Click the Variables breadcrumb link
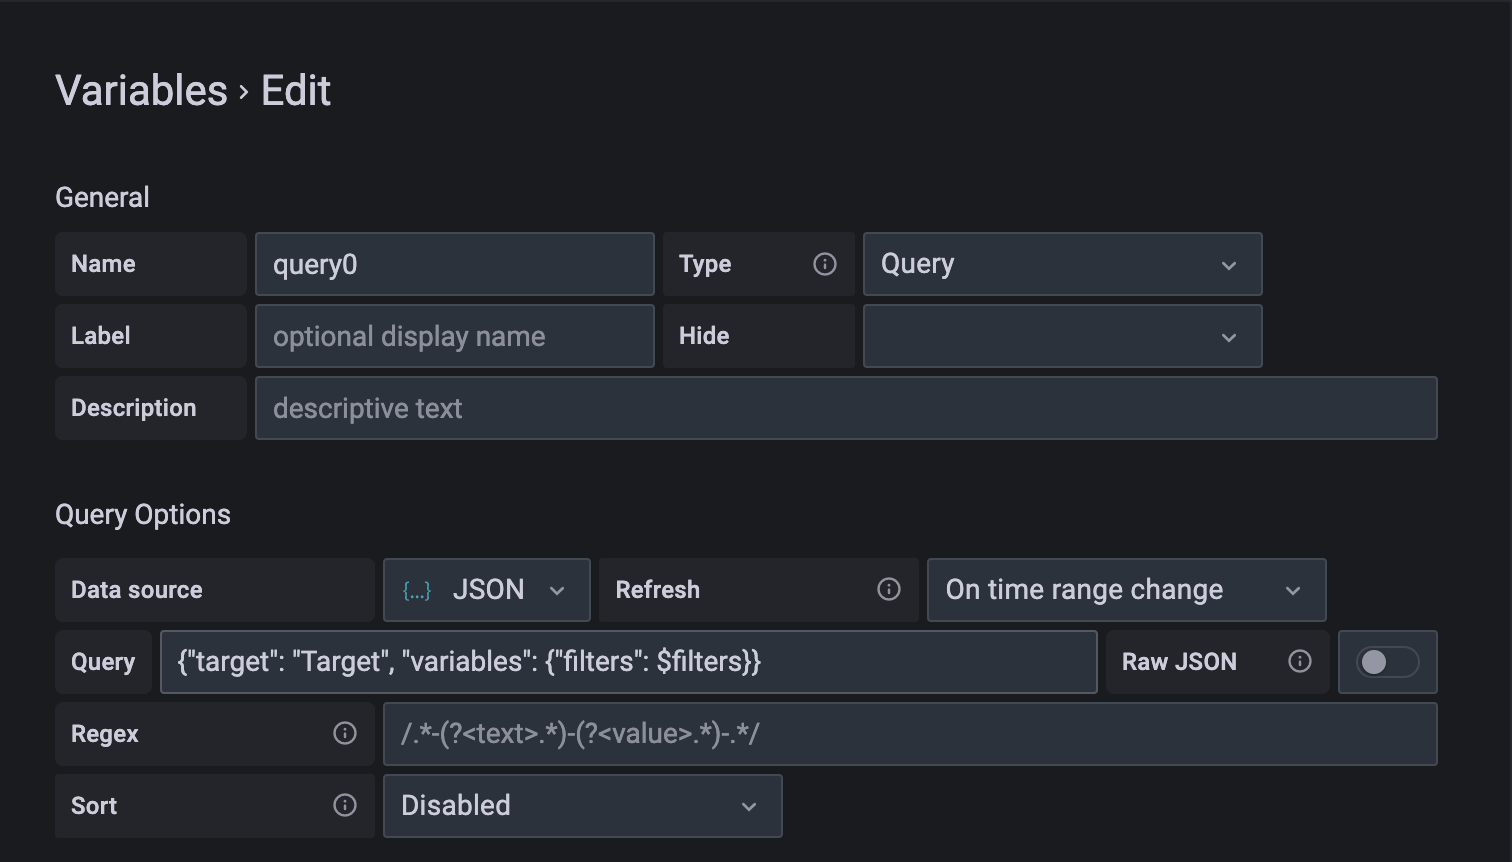Image resolution: width=1512 pixels, height=862 pixels. click(x=141, y=91)
